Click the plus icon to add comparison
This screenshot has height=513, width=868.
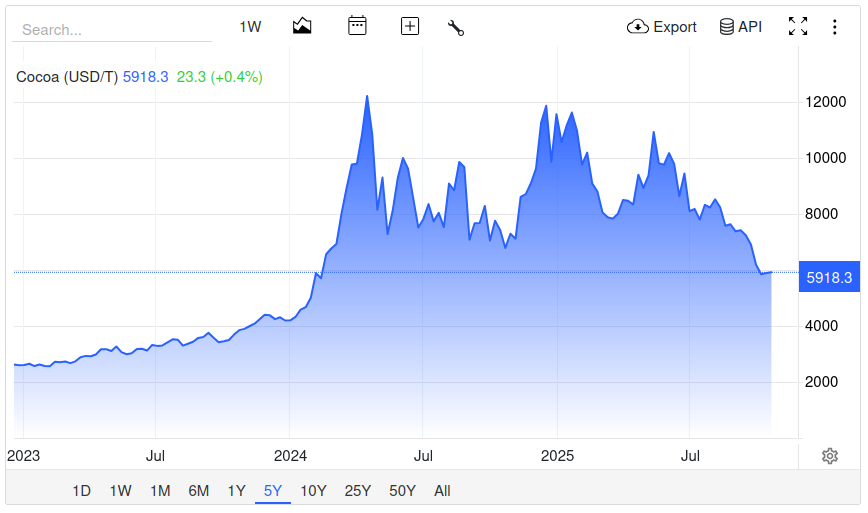[x=409, y=27]
